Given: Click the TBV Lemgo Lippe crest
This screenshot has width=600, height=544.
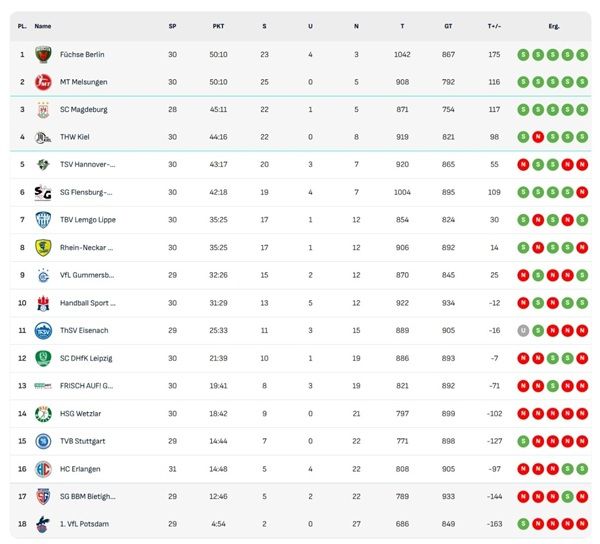Looking at the screenshot, I should click(x=43, y=220).
